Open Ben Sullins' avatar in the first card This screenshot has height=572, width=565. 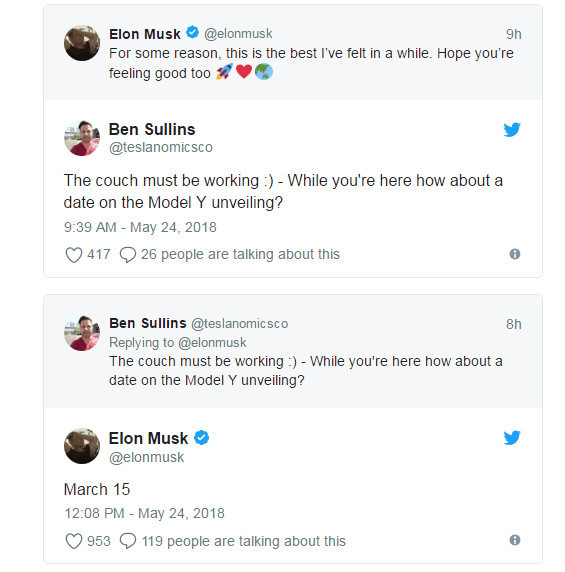click(82, 138)
